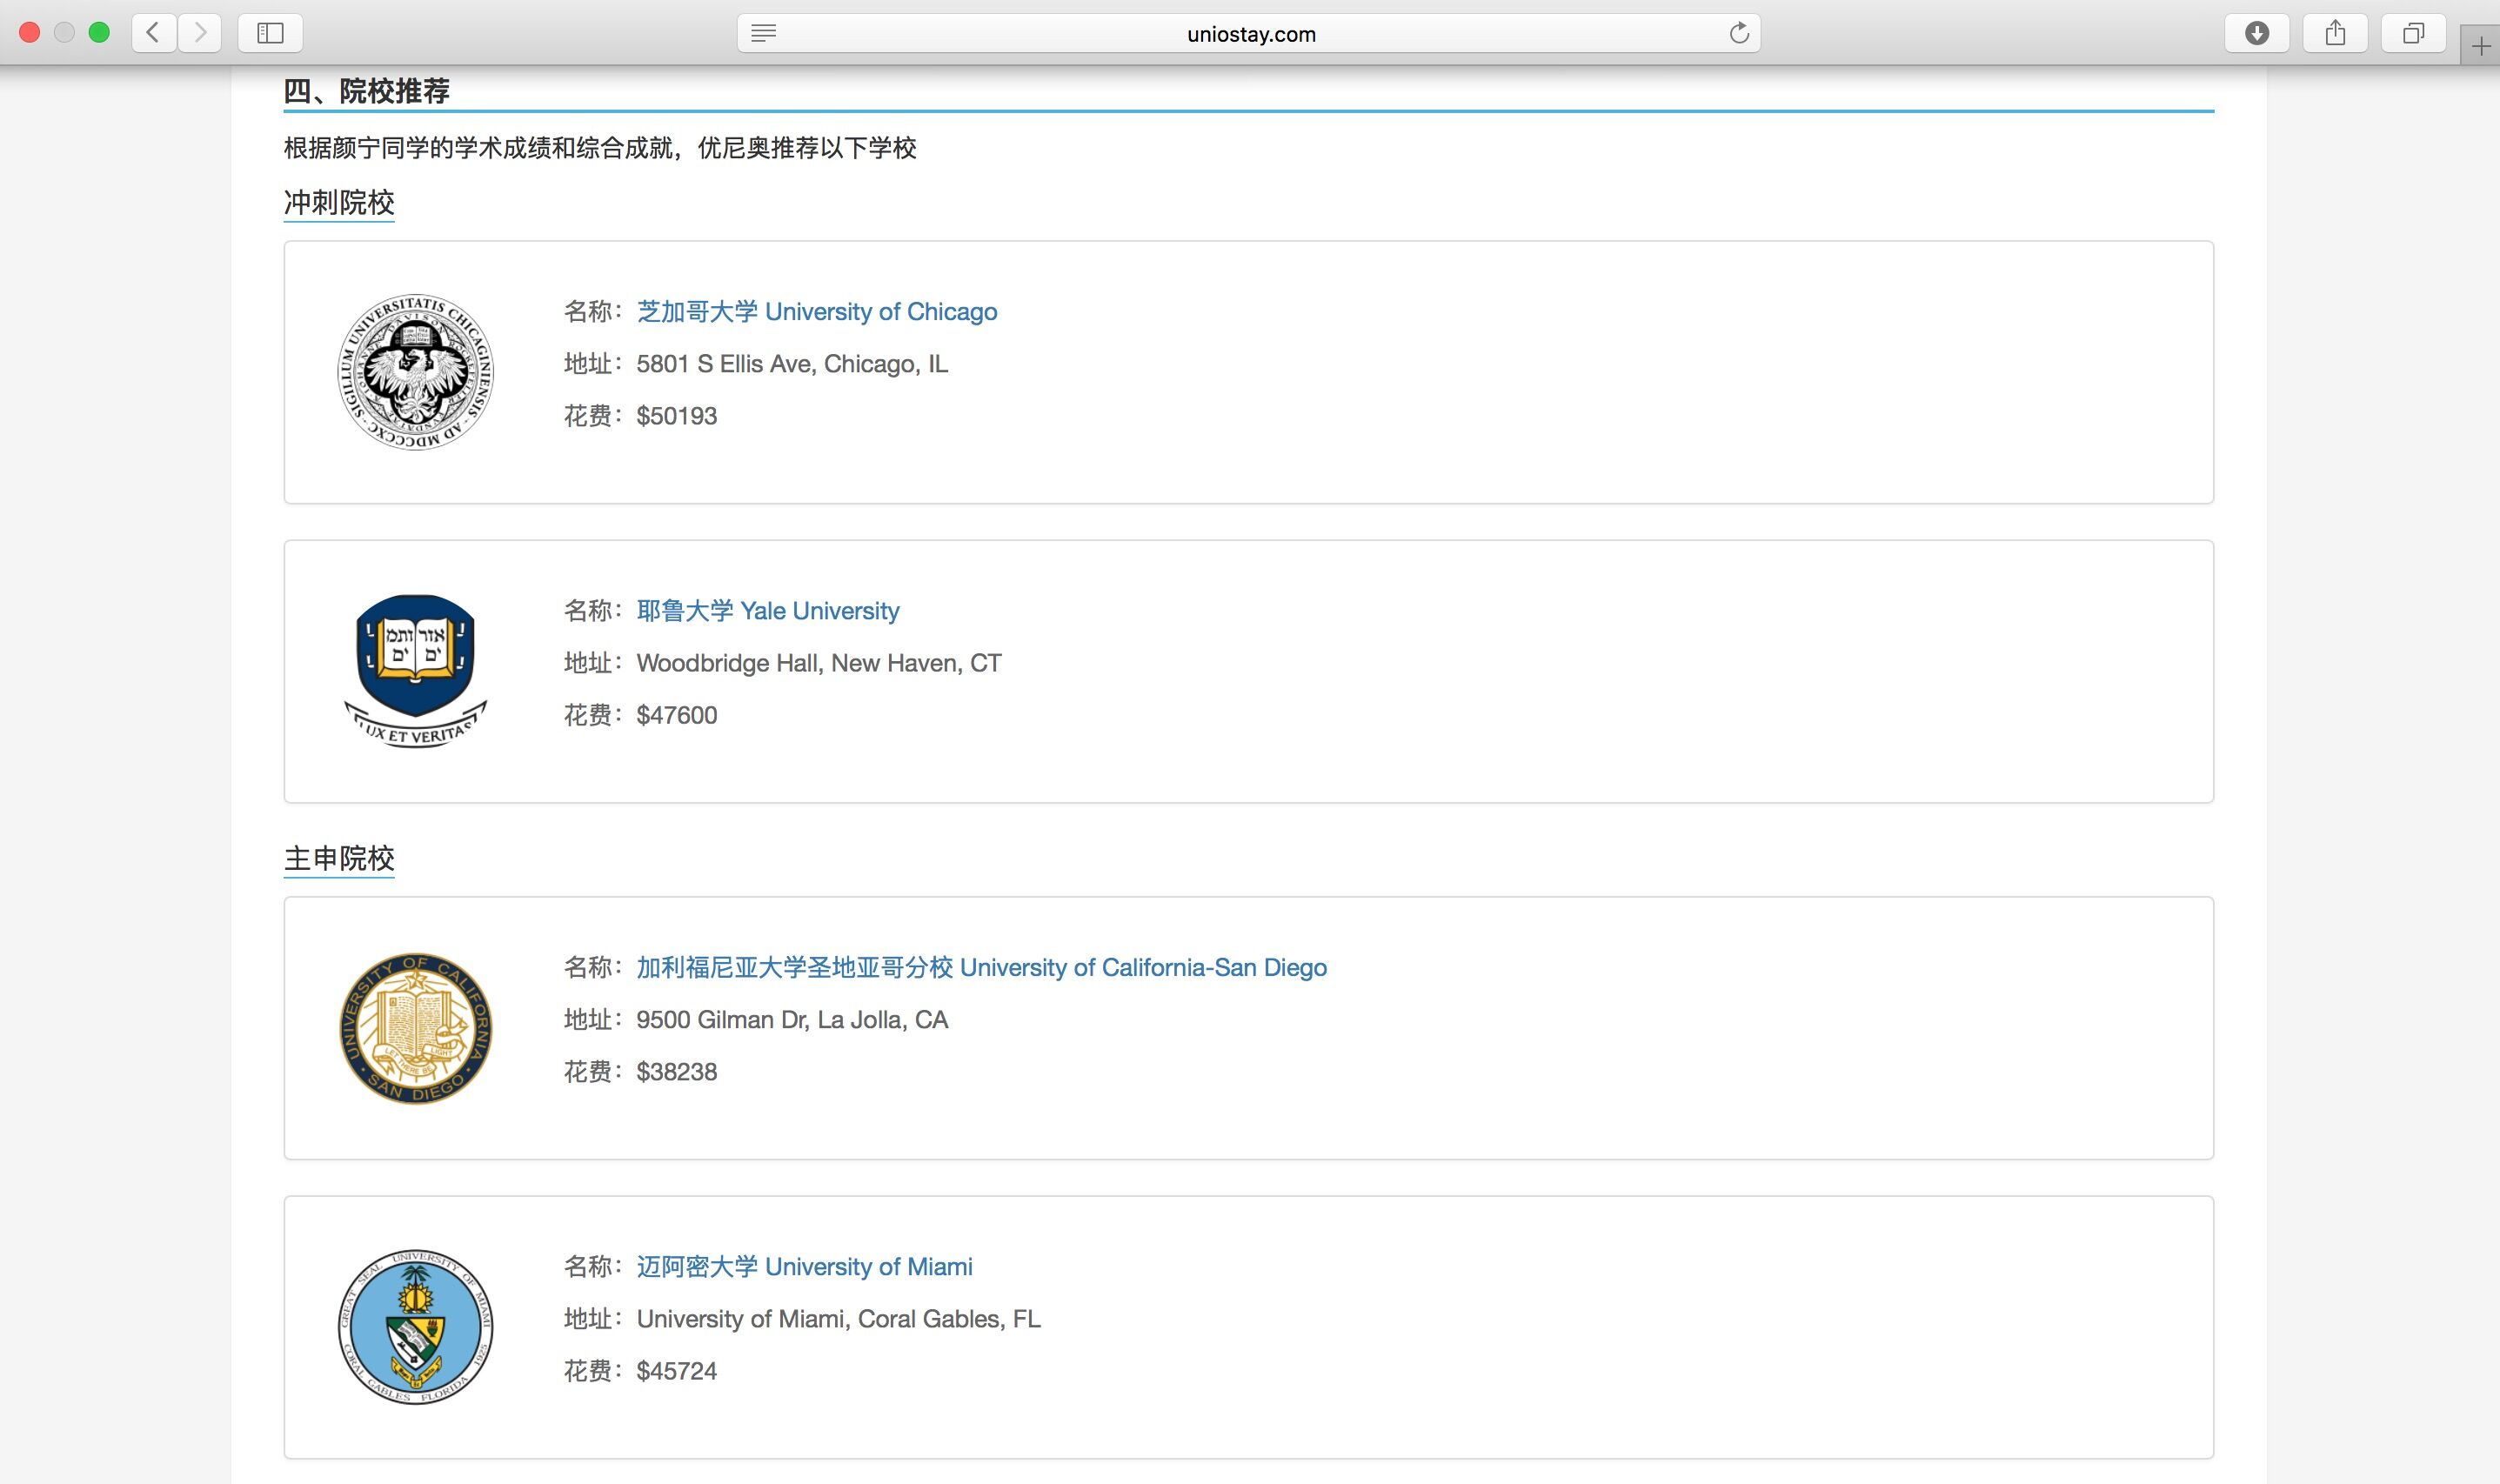
Task: Click the green fullscreen window button
Action: (99, 33)
